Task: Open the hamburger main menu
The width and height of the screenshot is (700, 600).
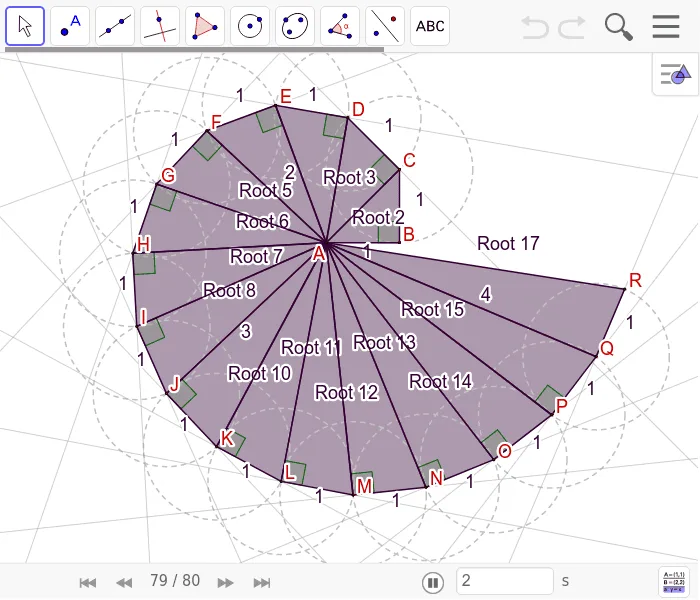Action: (x=666, y=27)
